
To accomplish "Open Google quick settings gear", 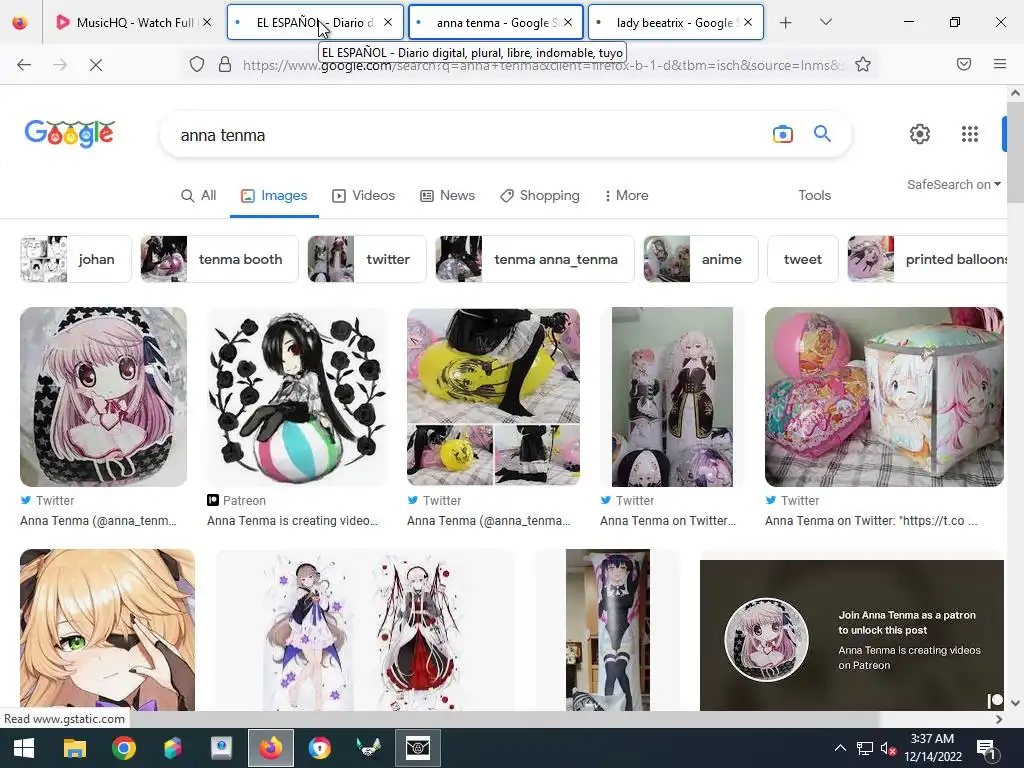I will click(x=920, y=134).
